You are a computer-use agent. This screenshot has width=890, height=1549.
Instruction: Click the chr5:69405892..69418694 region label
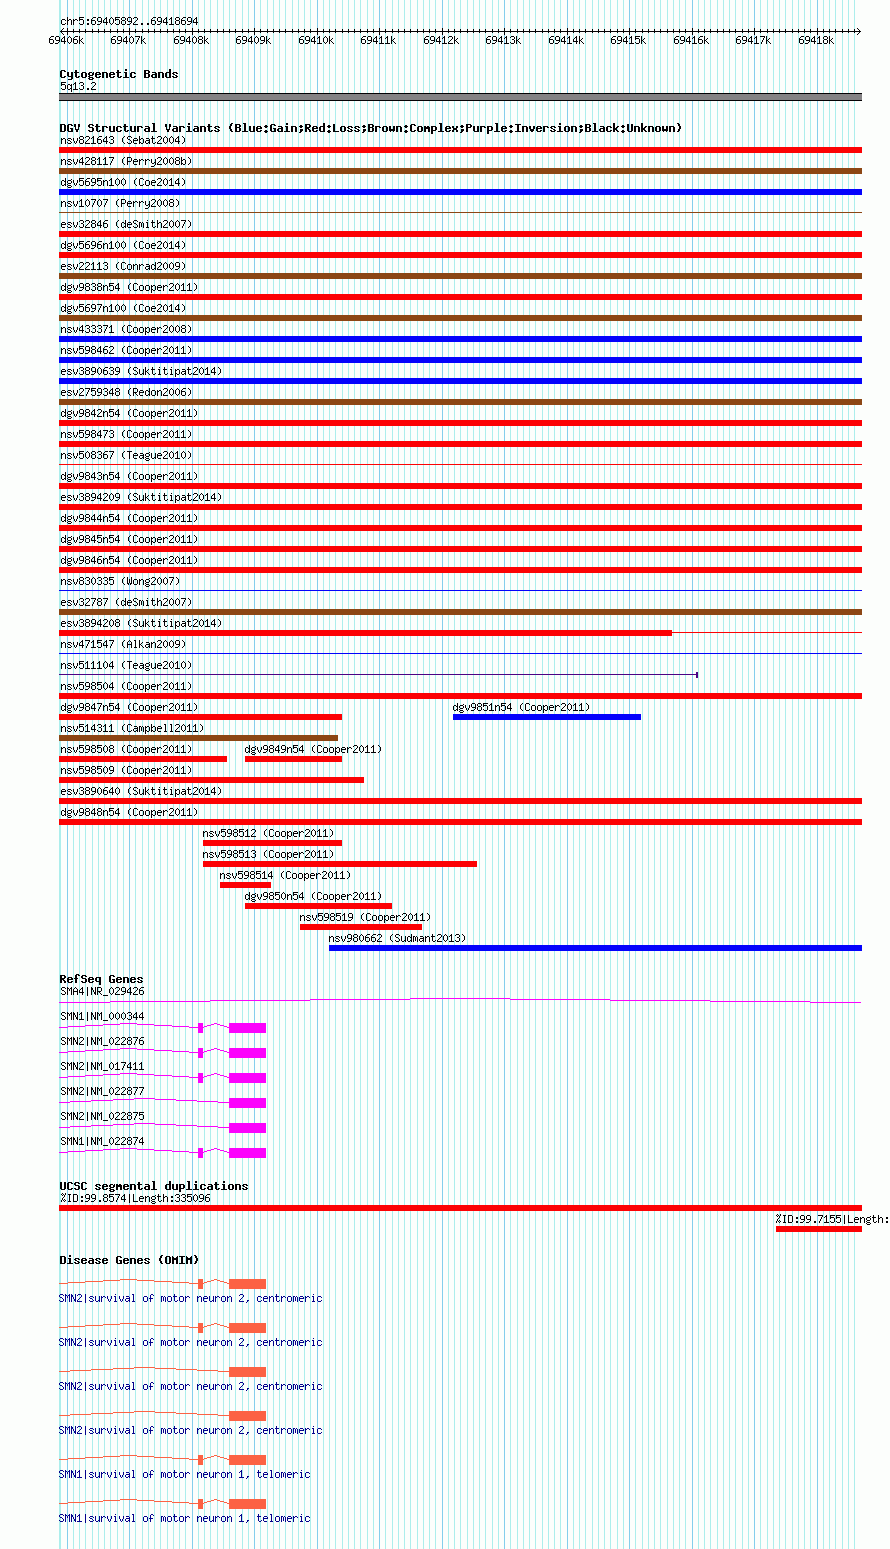129,21
